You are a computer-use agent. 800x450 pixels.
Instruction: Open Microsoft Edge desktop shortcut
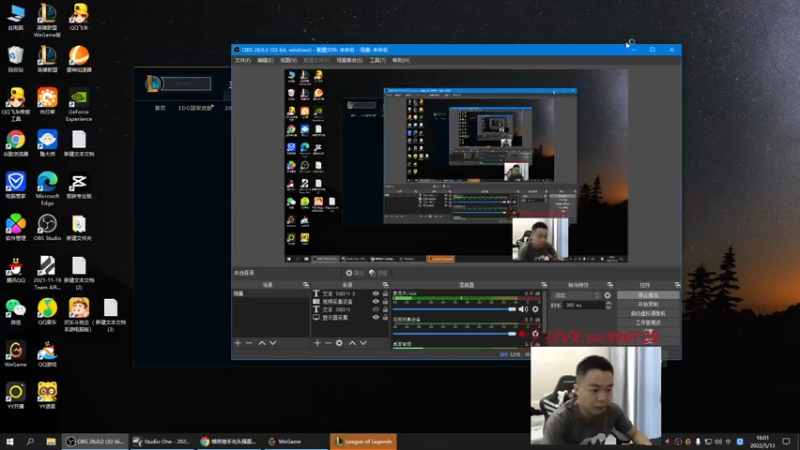47,189
